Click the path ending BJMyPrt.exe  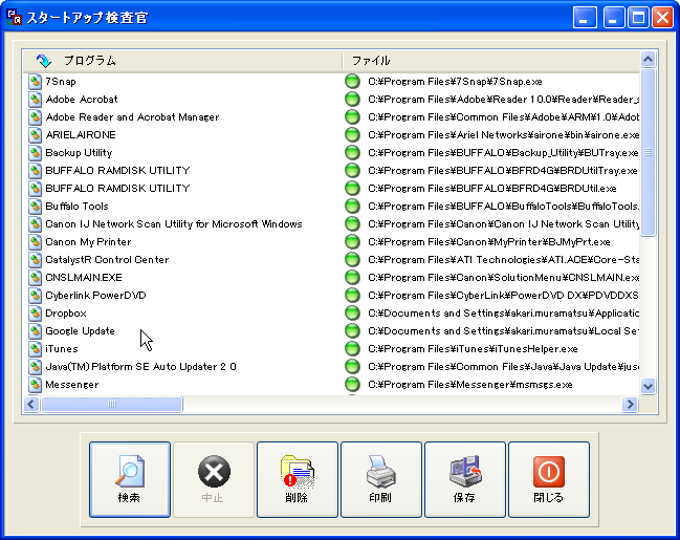(489, 242)
